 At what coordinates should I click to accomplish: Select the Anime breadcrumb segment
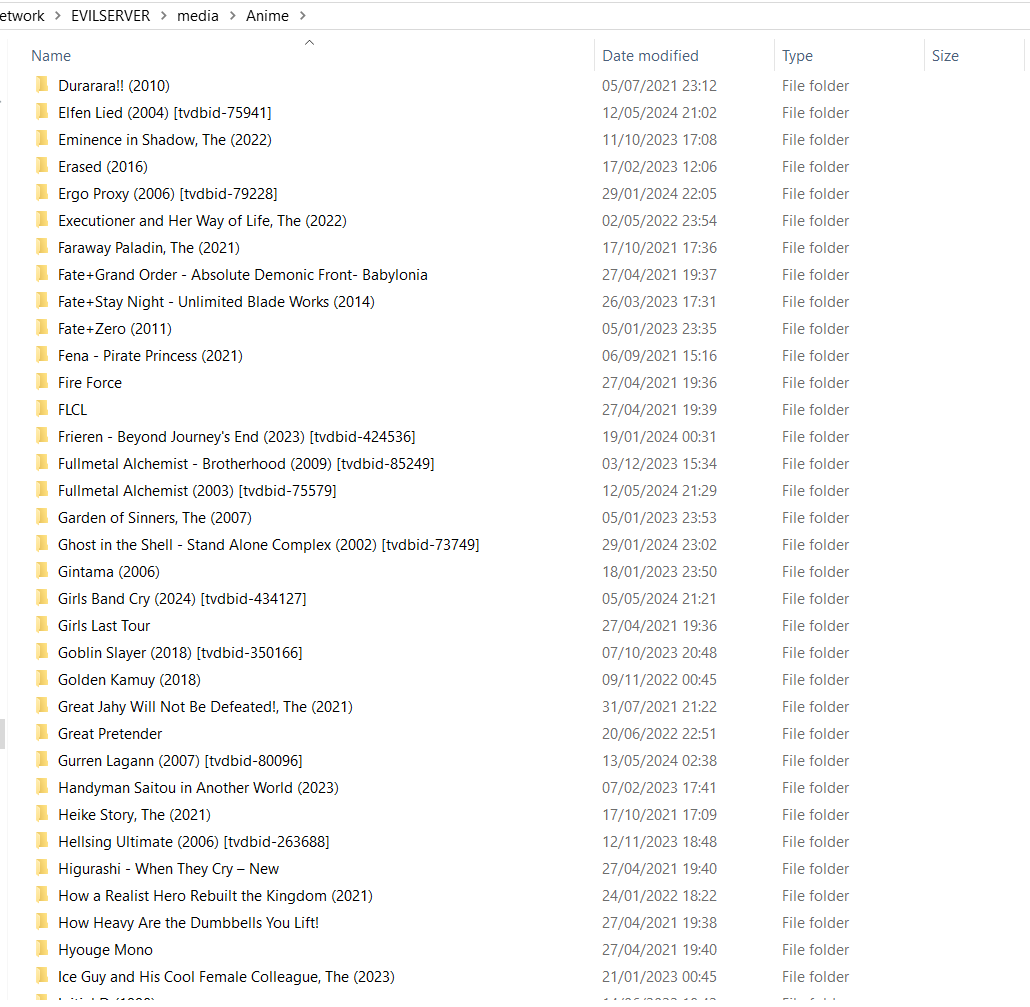[x=267, y=16]
